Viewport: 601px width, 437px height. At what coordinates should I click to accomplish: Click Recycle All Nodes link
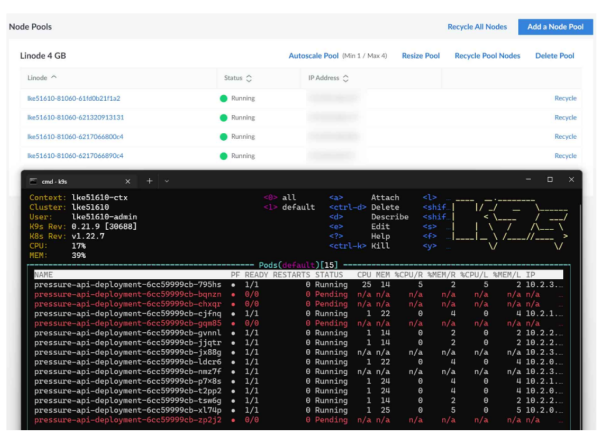tap(476, 26)
